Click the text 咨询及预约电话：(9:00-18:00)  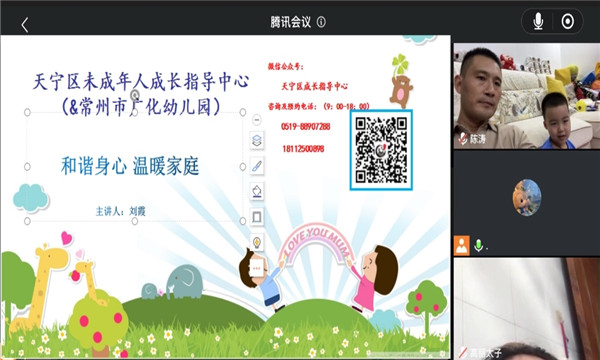tap(319, 107)
